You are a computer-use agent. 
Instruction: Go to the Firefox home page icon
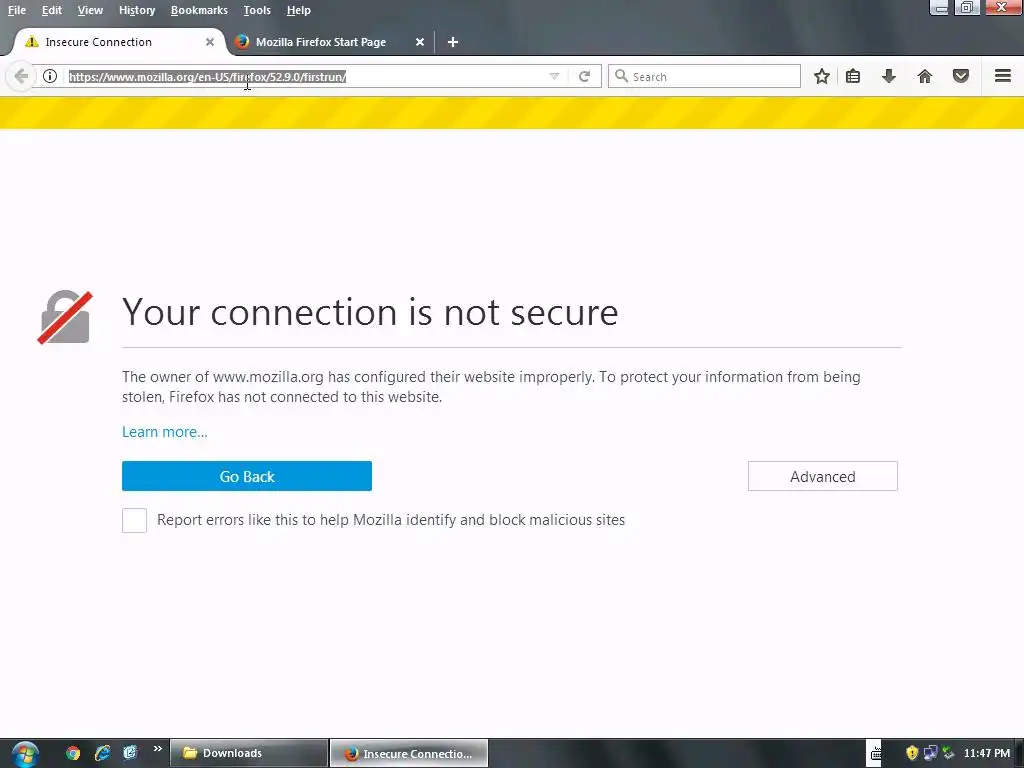pos(925,76)
